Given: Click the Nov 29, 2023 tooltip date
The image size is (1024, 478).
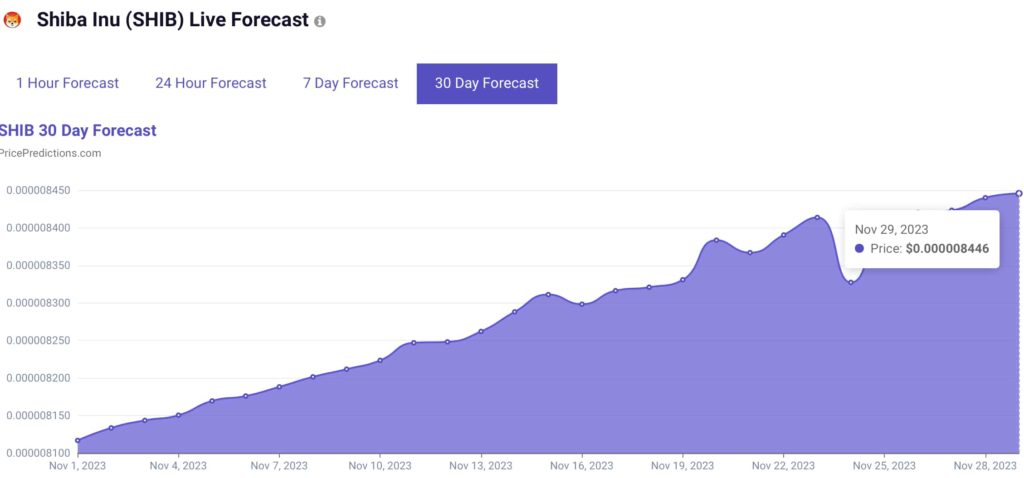Looking at the screenshot, I should point(891,229).
